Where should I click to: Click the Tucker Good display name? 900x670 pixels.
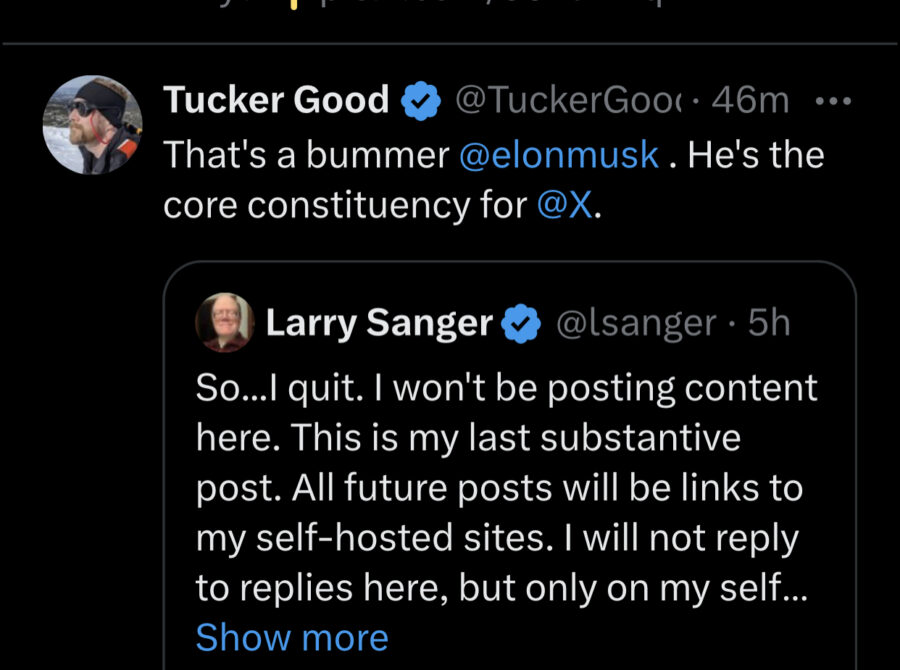(x=276, y=101)
